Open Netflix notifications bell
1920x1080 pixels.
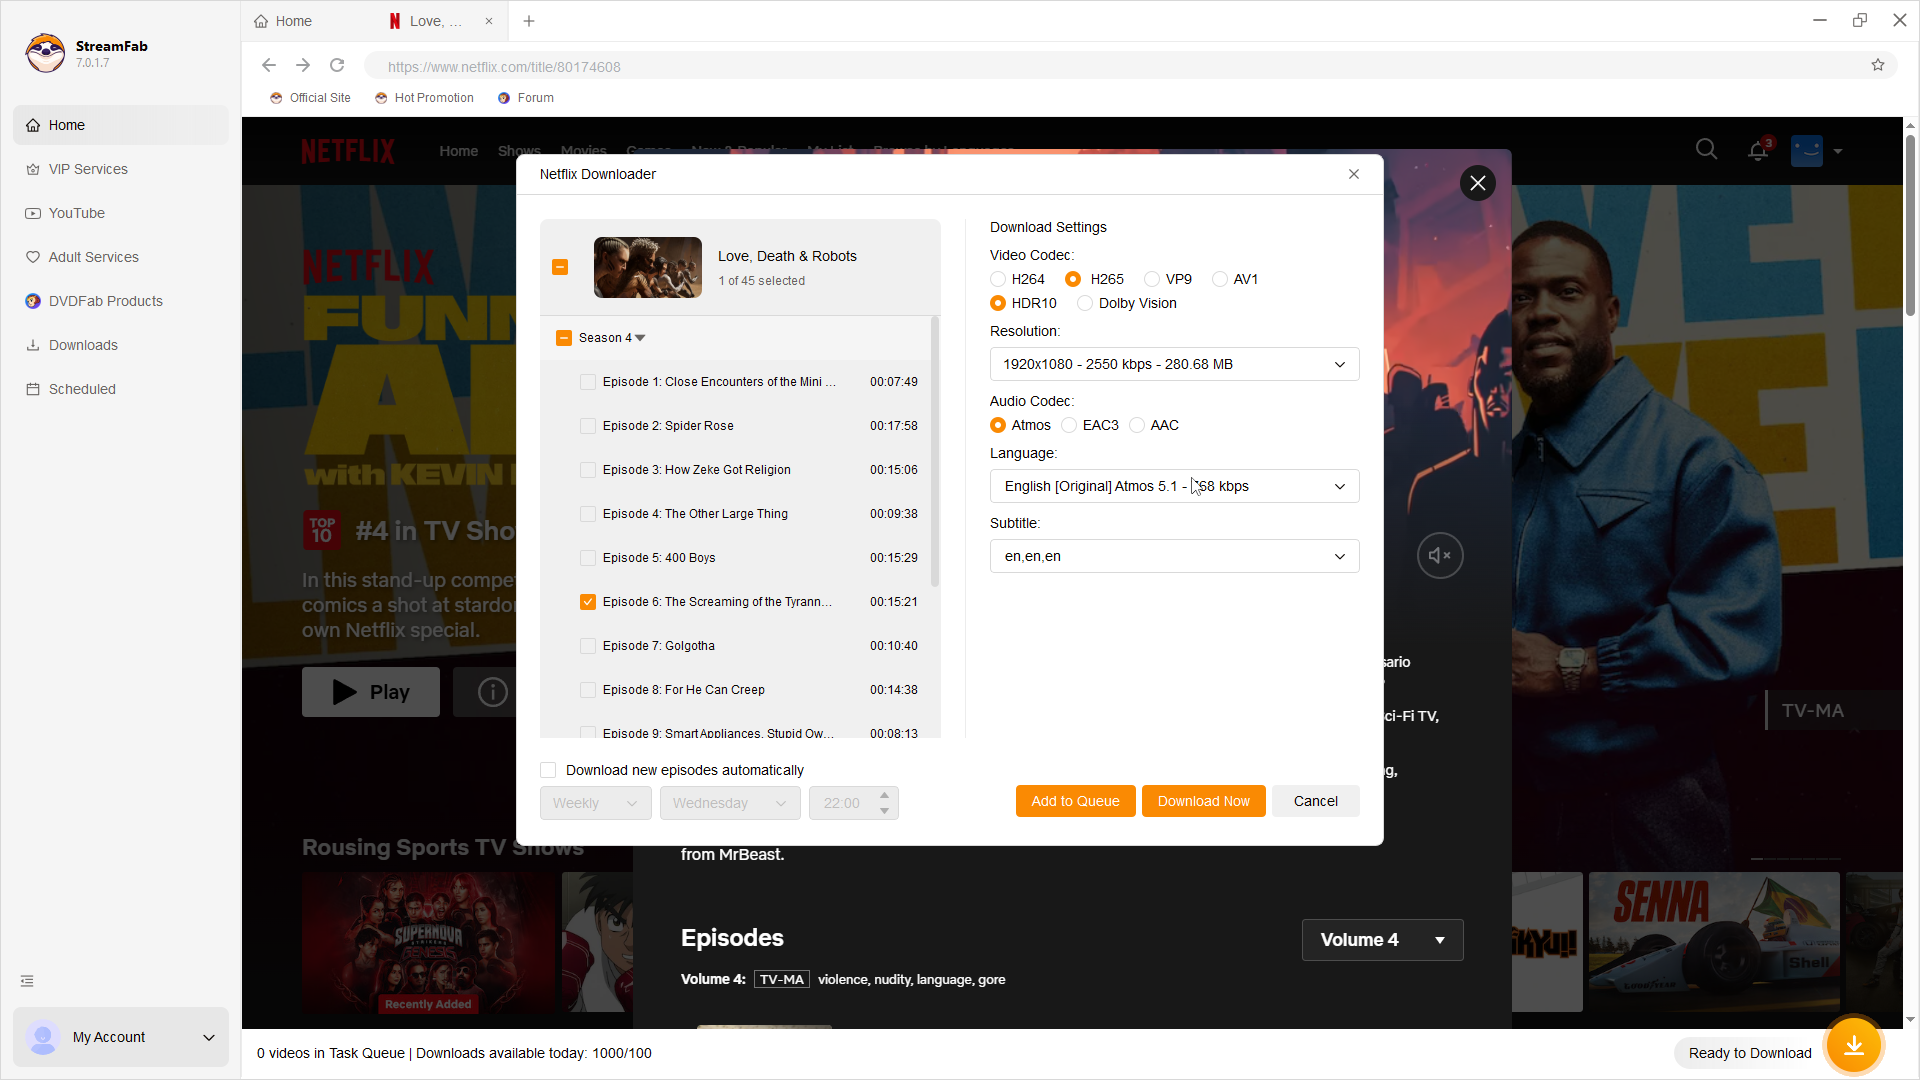click(x=1758, y=150)
